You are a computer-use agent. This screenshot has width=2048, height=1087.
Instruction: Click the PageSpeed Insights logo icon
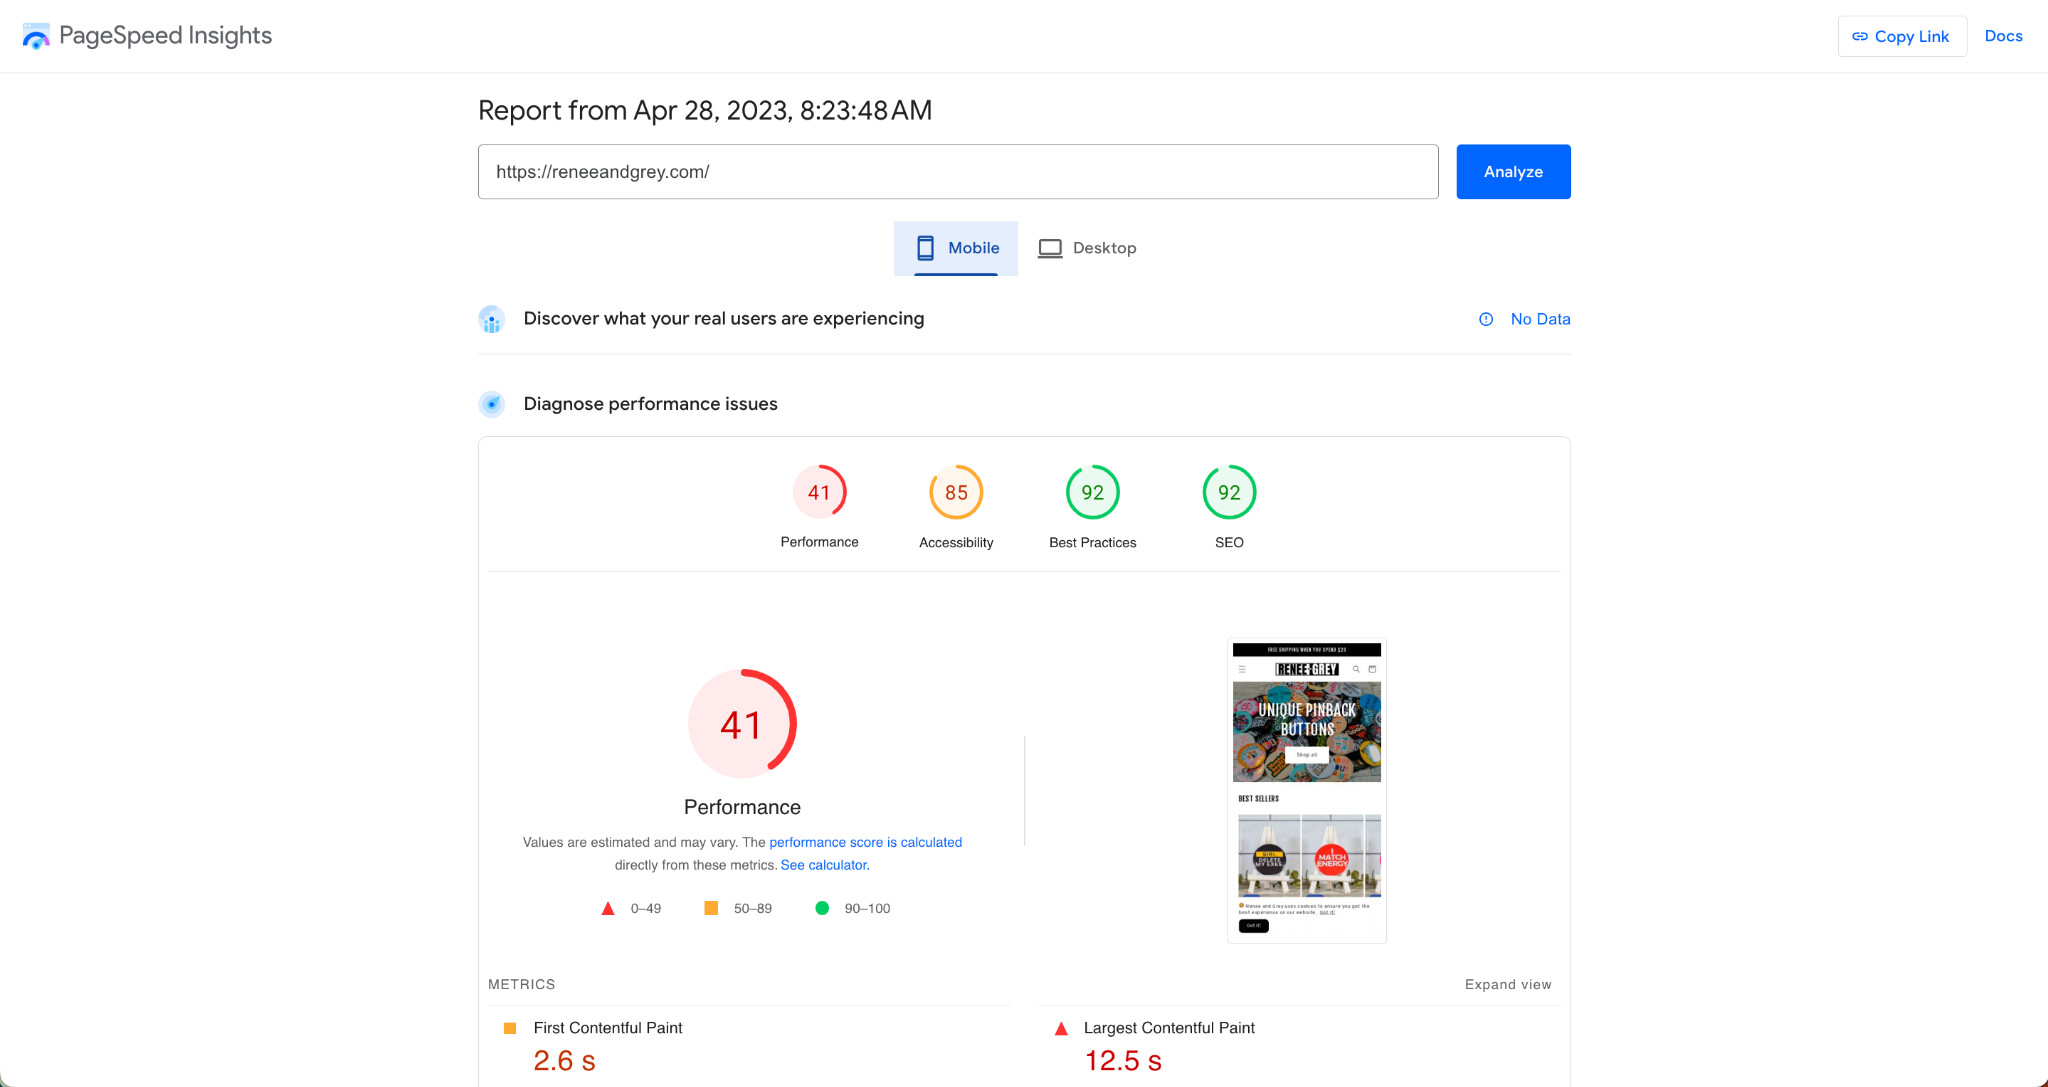36,37
